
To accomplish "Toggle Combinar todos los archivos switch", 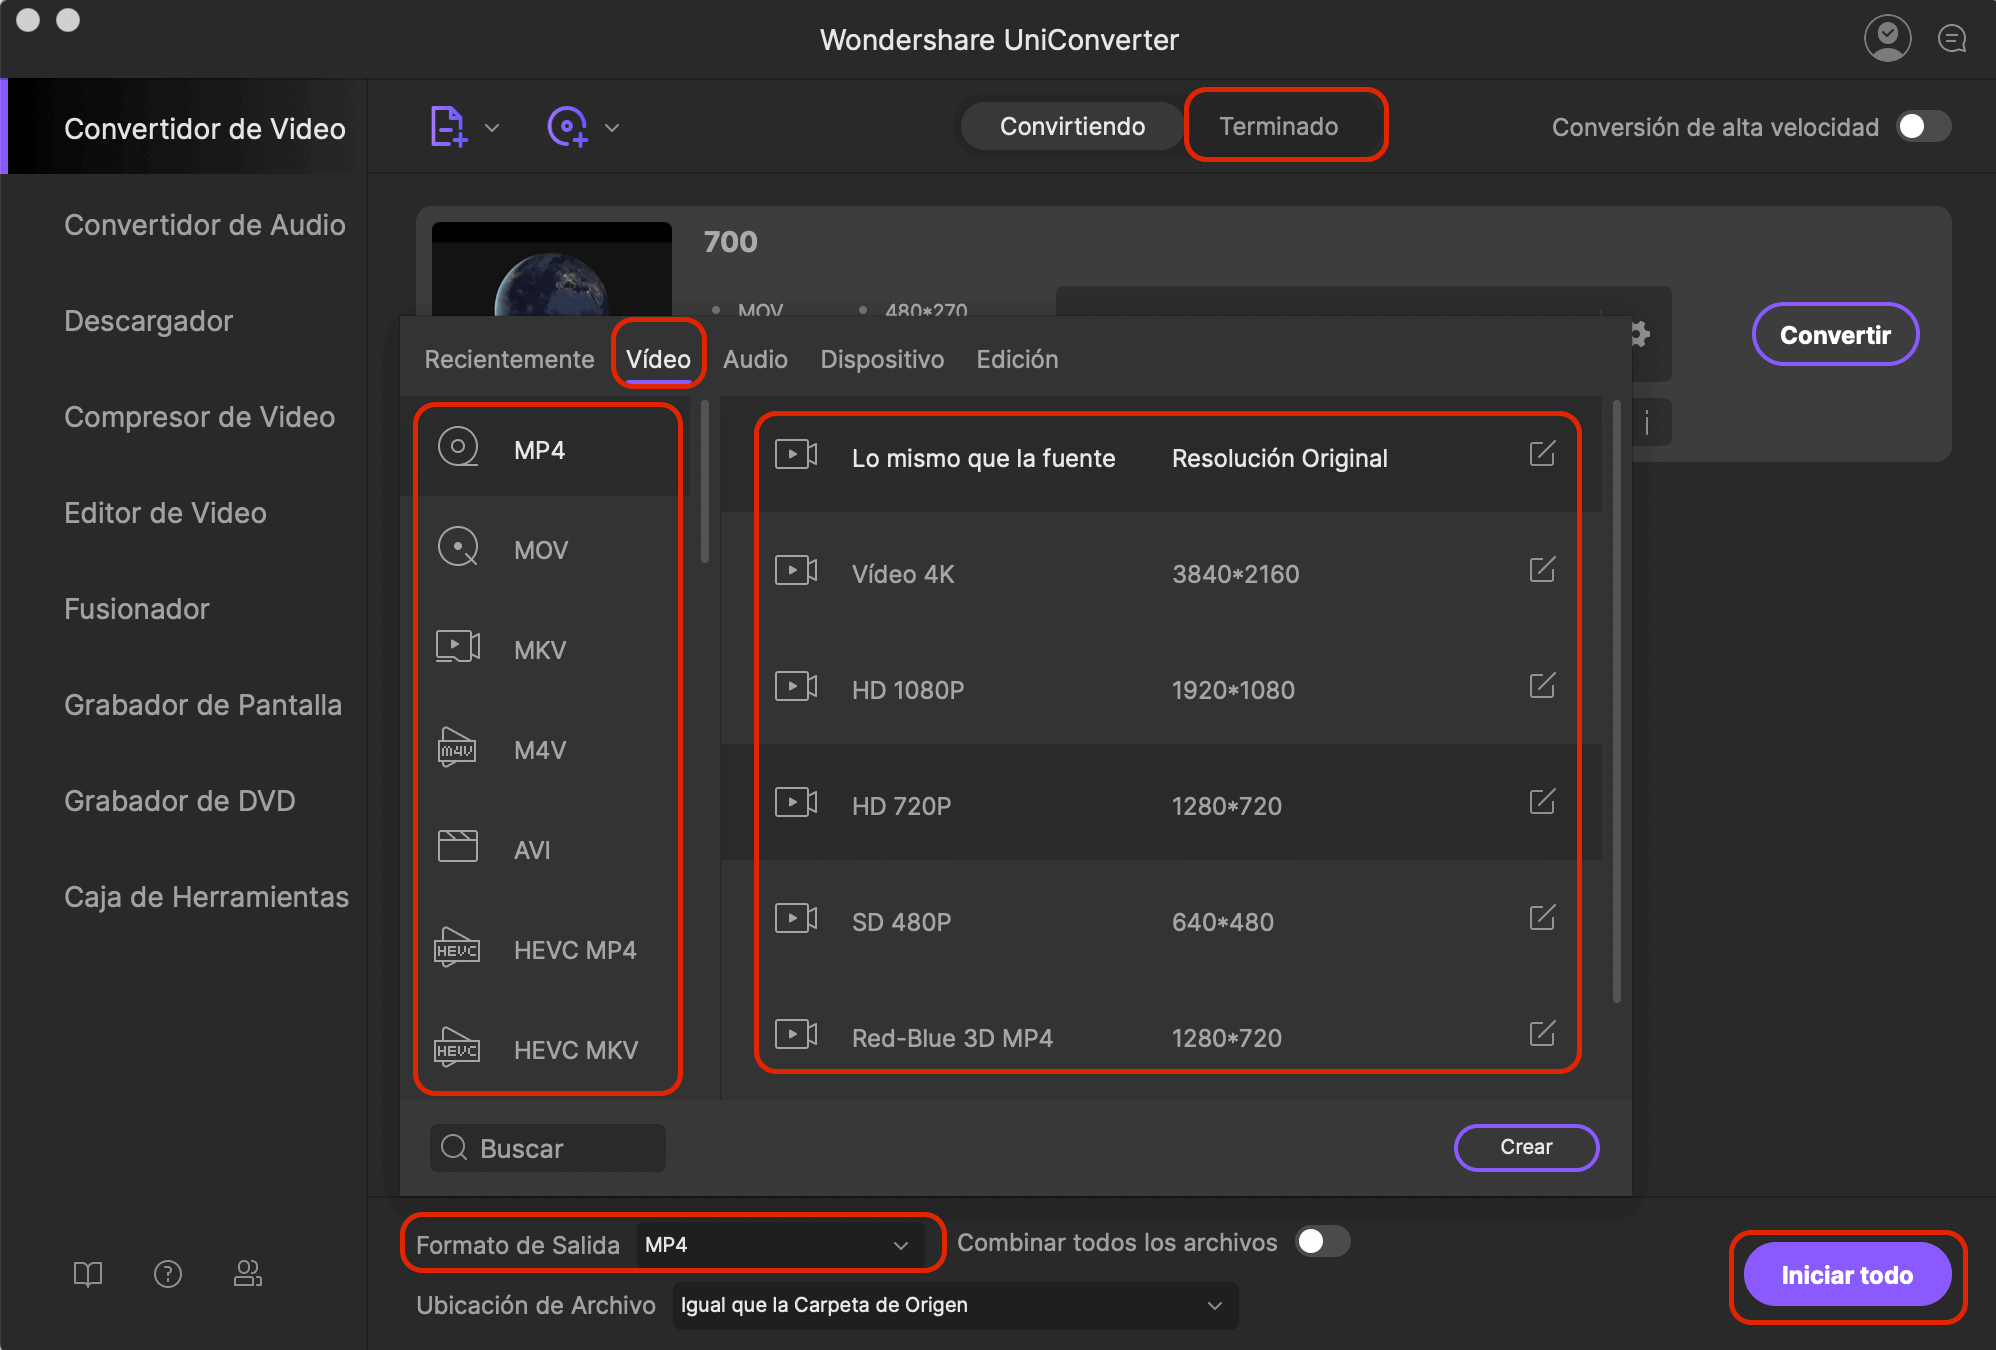I will click(1322, 1242).
